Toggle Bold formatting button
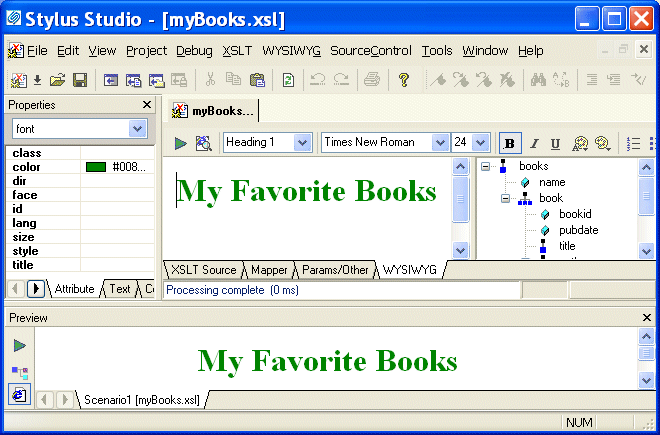Screen dimensions: 660x435 pos(510,143)
